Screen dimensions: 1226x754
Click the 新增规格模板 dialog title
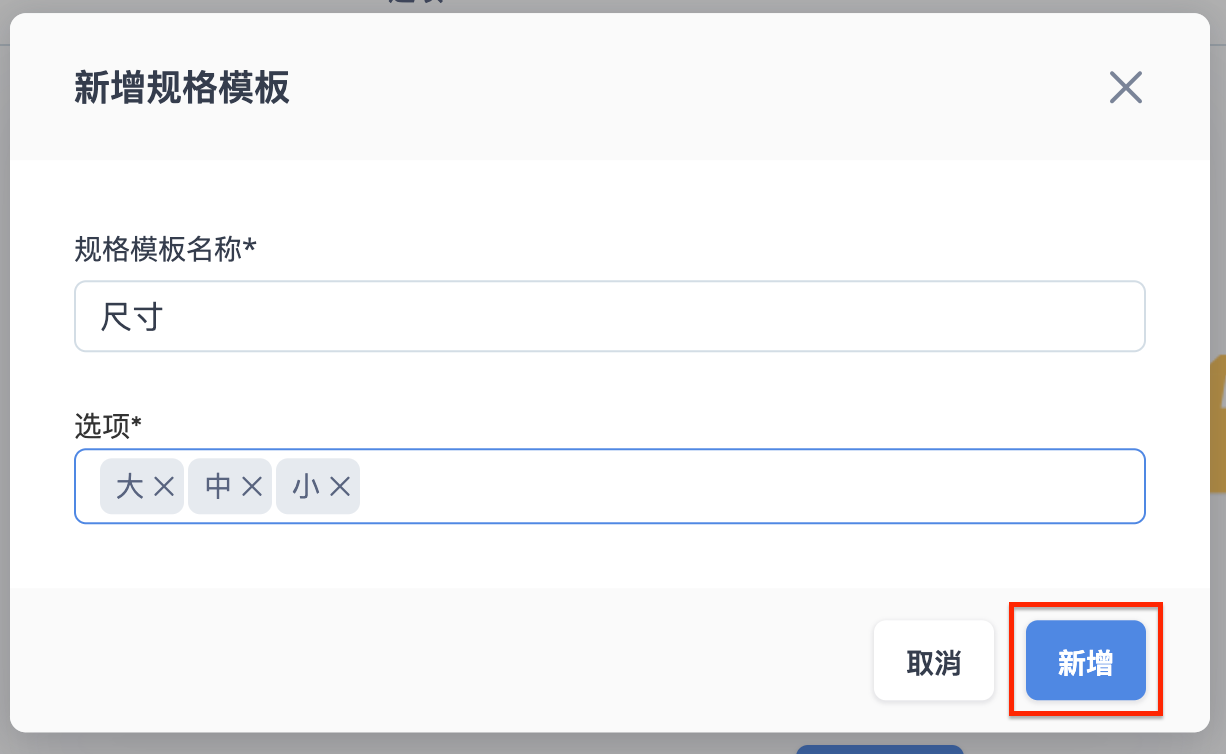(x=182, y=88)
